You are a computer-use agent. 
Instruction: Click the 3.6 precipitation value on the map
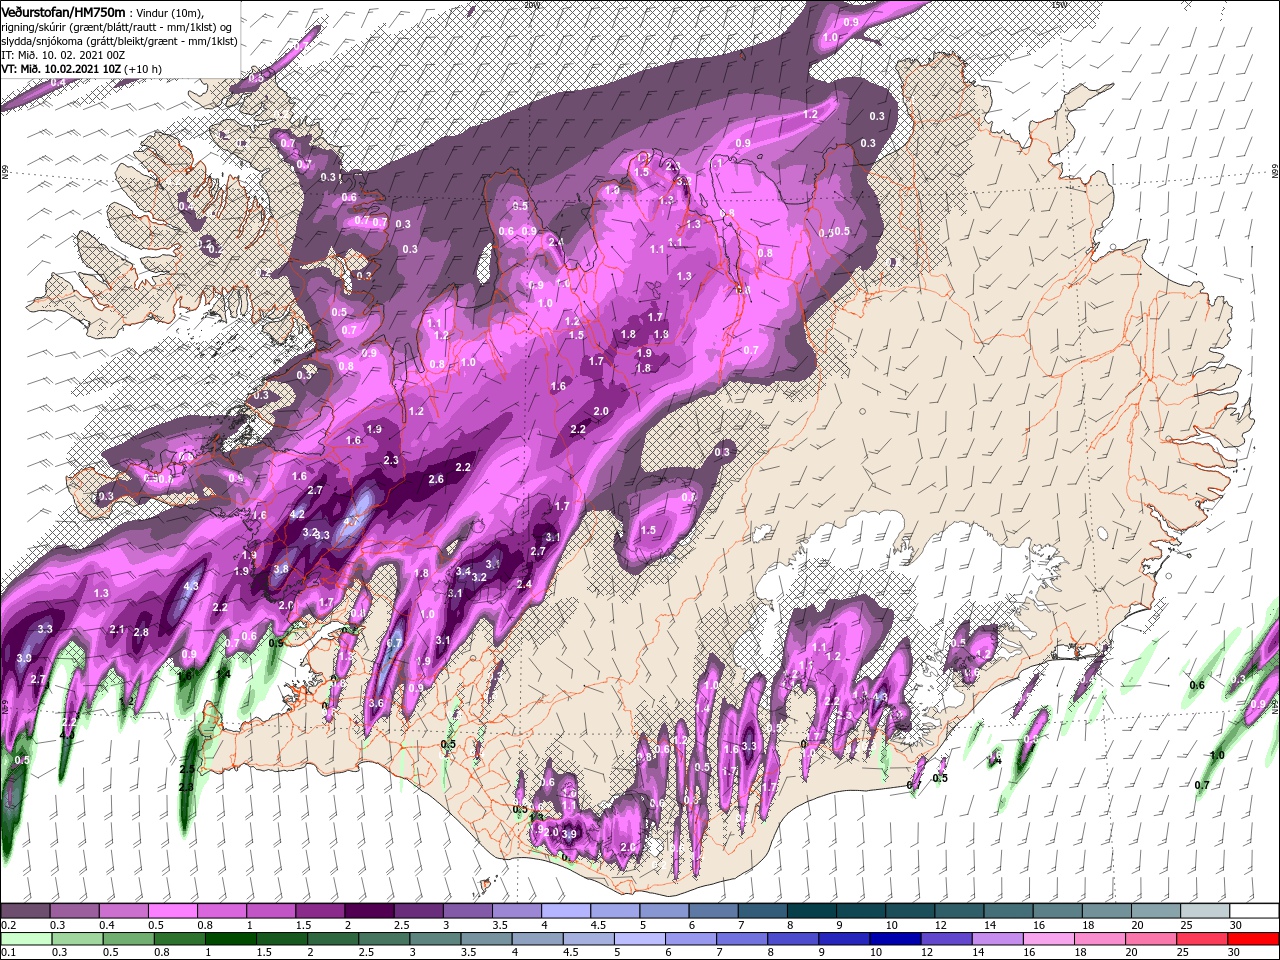pyautogui.click(x=376, y=704)
